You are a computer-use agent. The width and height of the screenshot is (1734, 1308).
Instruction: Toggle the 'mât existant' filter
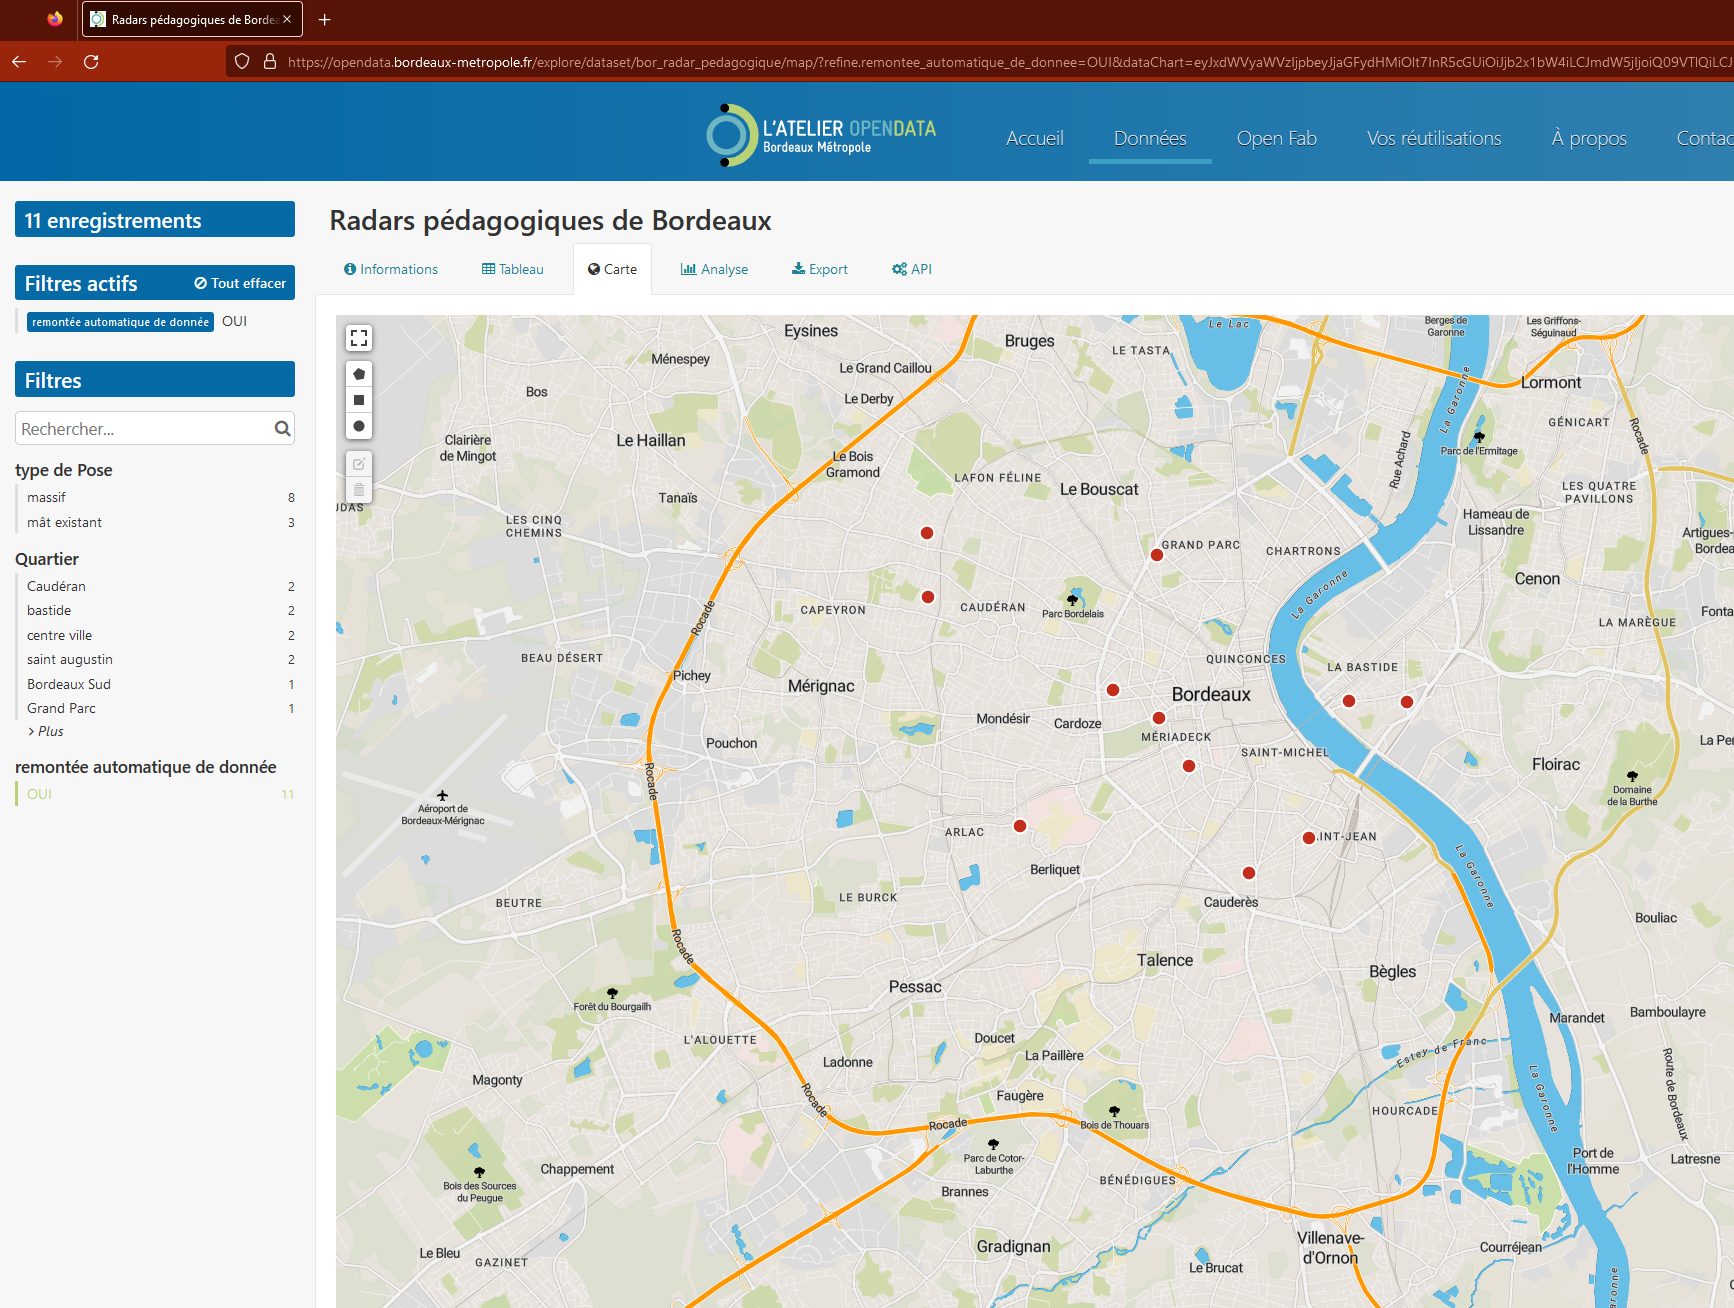tap(65, 523)
